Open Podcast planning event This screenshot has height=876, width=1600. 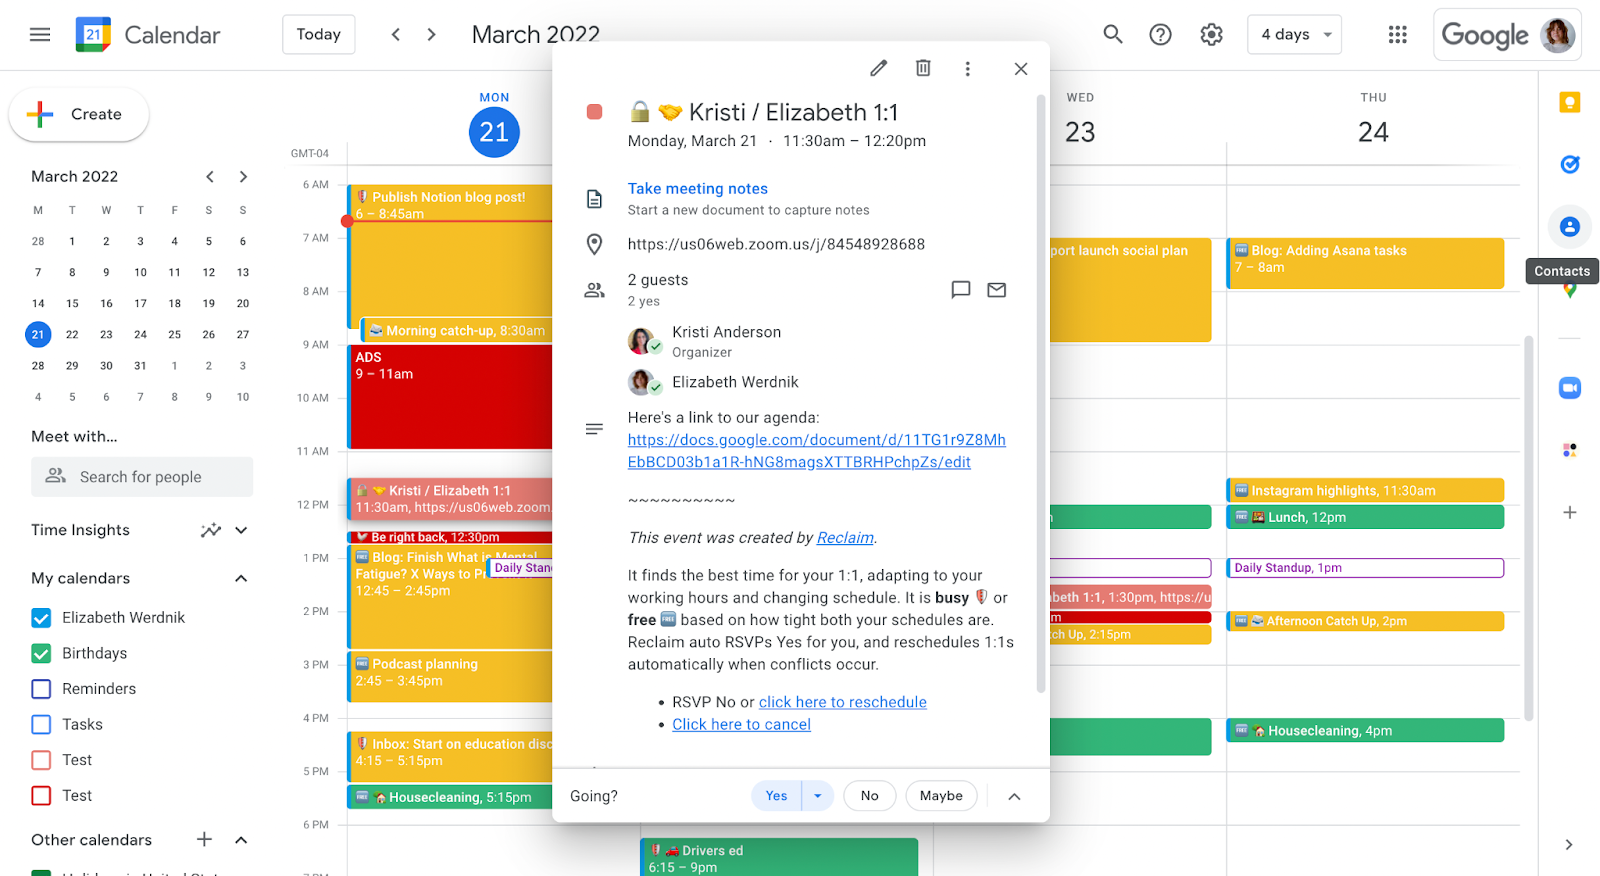450,676
